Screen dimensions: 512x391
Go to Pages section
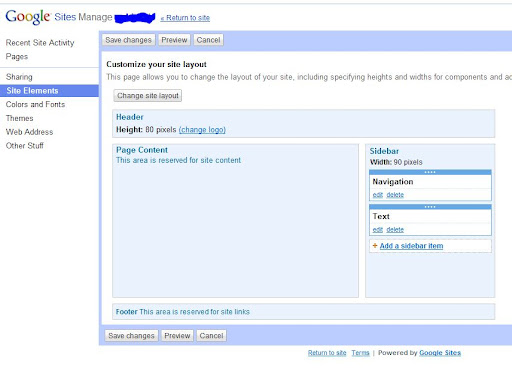click(17, 56)
